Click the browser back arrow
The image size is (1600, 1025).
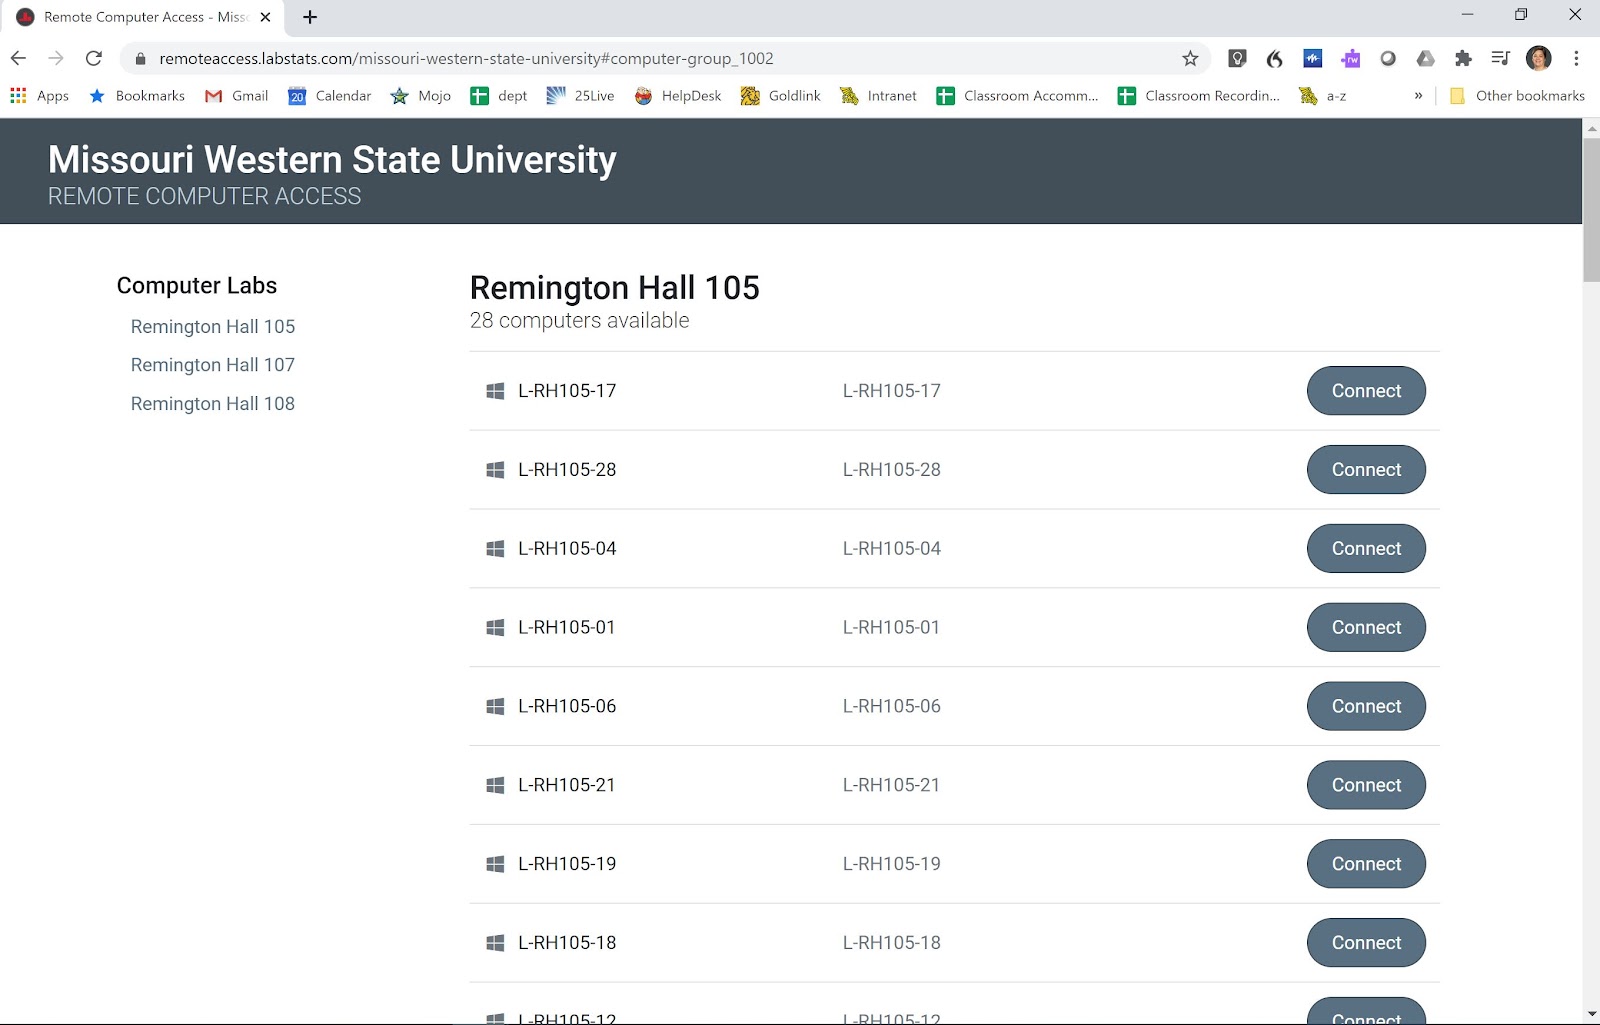pos(18,58)
